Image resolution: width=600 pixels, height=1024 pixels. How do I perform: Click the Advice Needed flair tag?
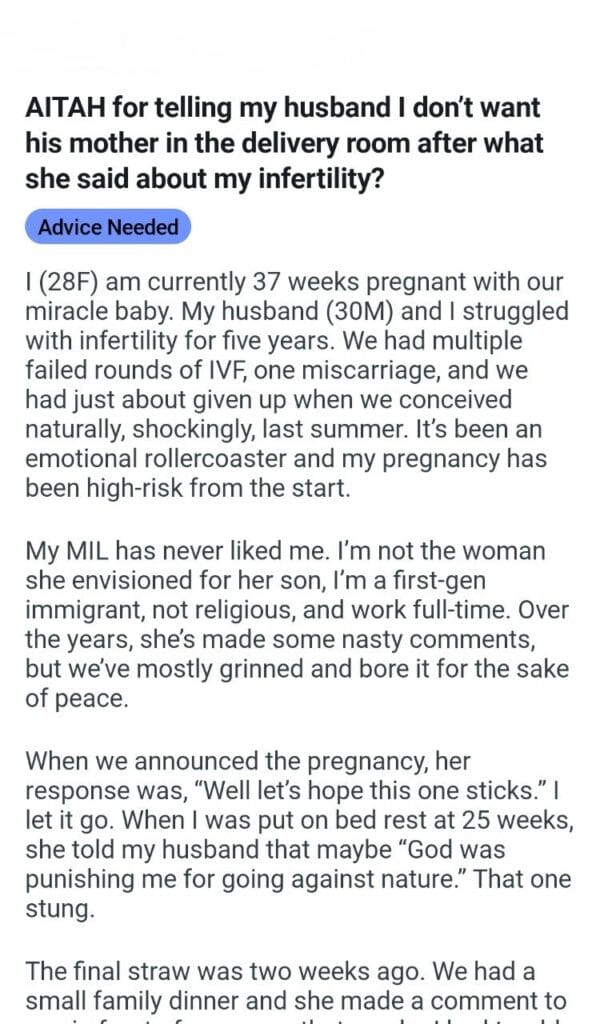(x=108, y=227)
